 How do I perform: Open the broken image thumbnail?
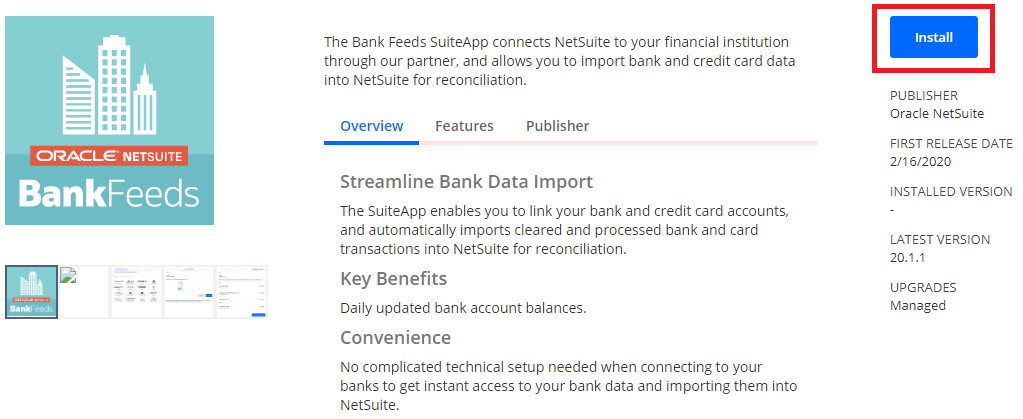[84, 292]
